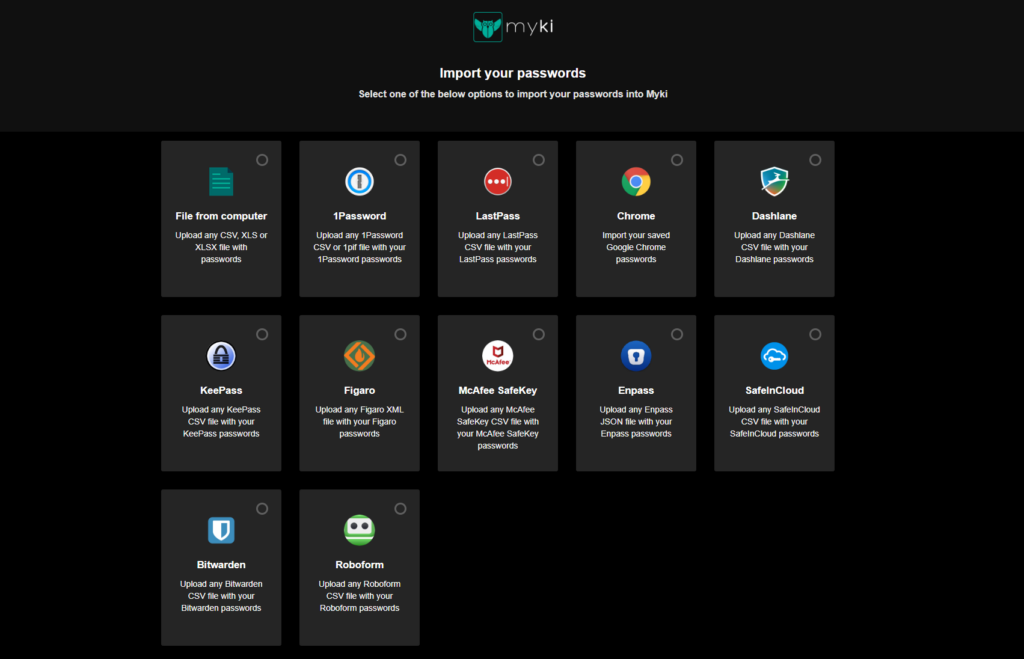Screen dimensions: 1024x659
Task: Click the Roboform green robot icon
Action: [x=359, y=530]
